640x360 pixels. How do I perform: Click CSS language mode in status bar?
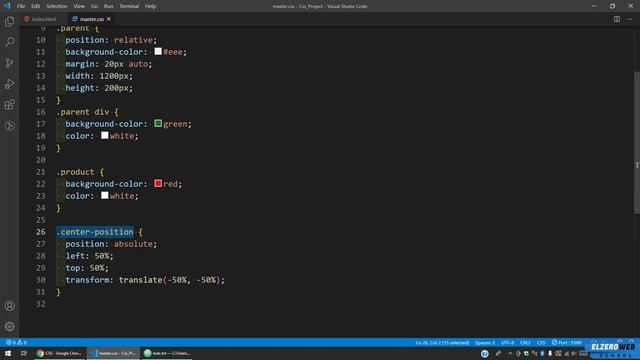coord(541,342)
